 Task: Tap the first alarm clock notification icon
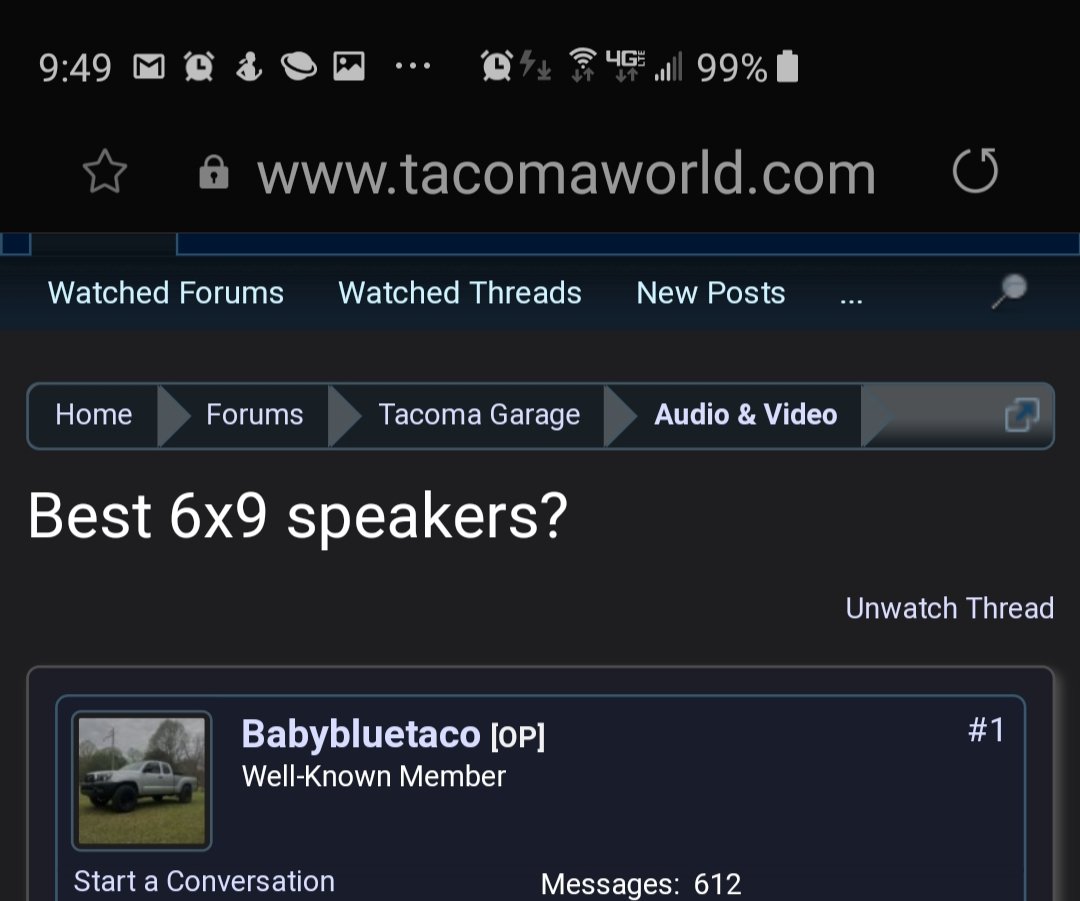[x=199, y=67]
